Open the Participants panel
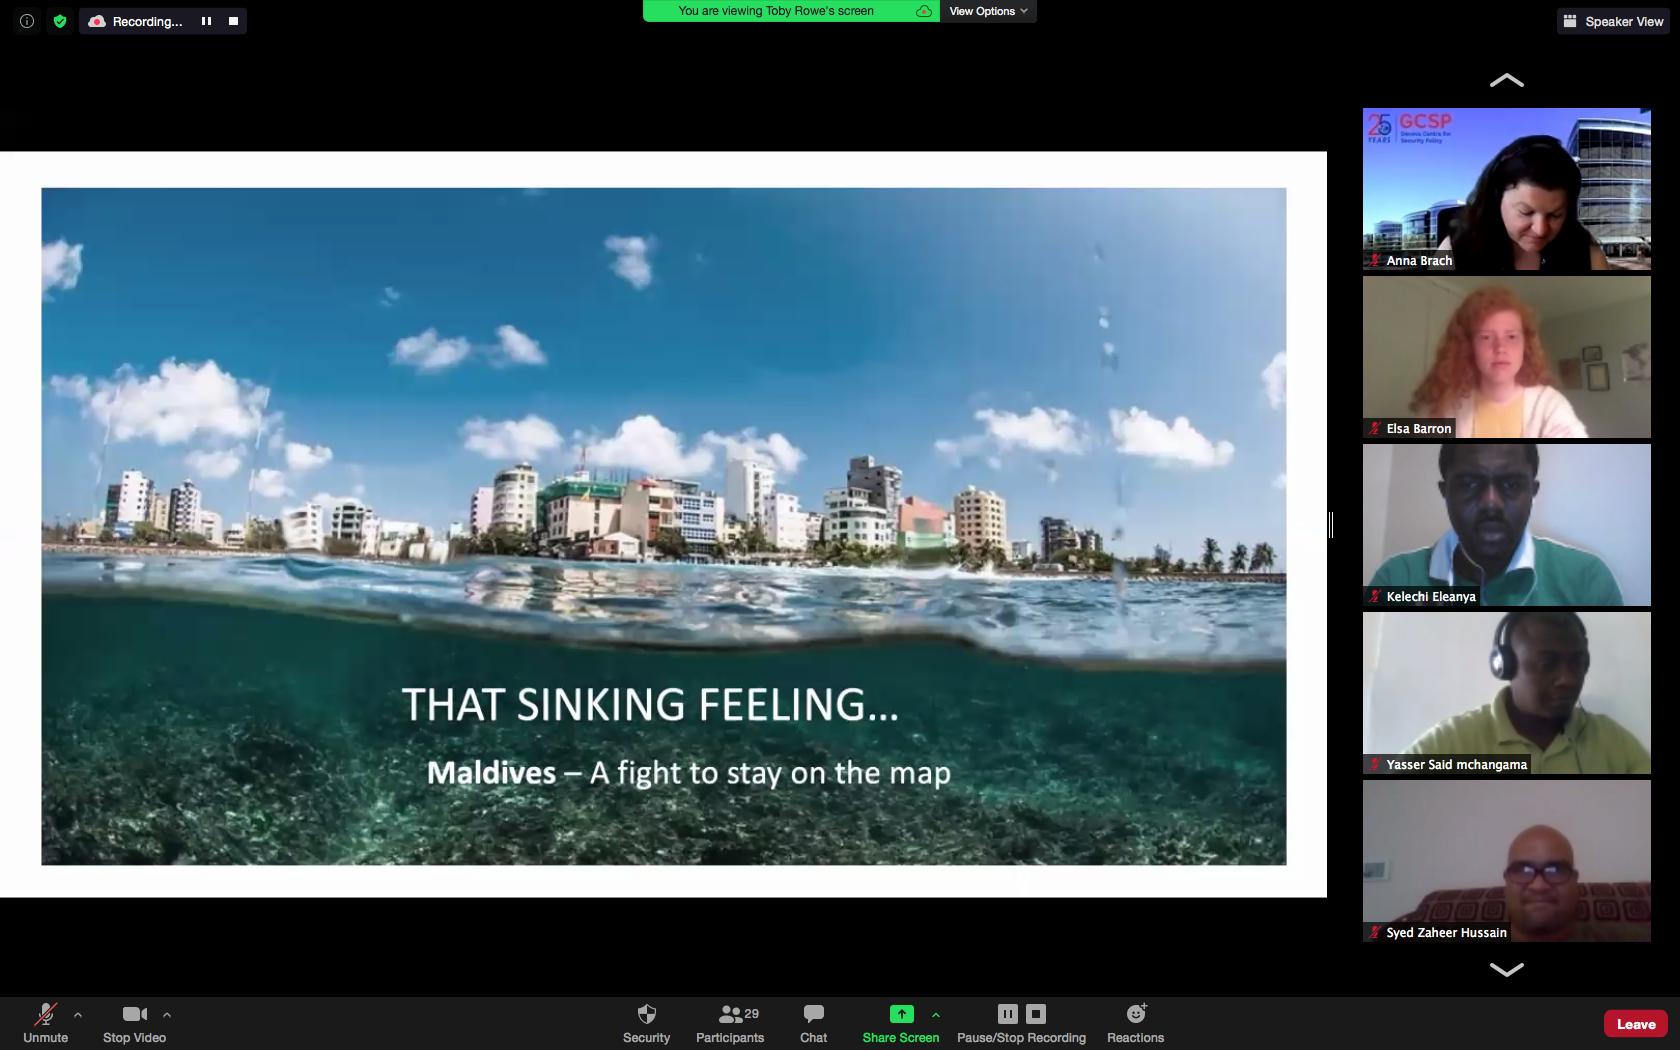The image size is (1680, 1050). click(x=730, y=1023)
